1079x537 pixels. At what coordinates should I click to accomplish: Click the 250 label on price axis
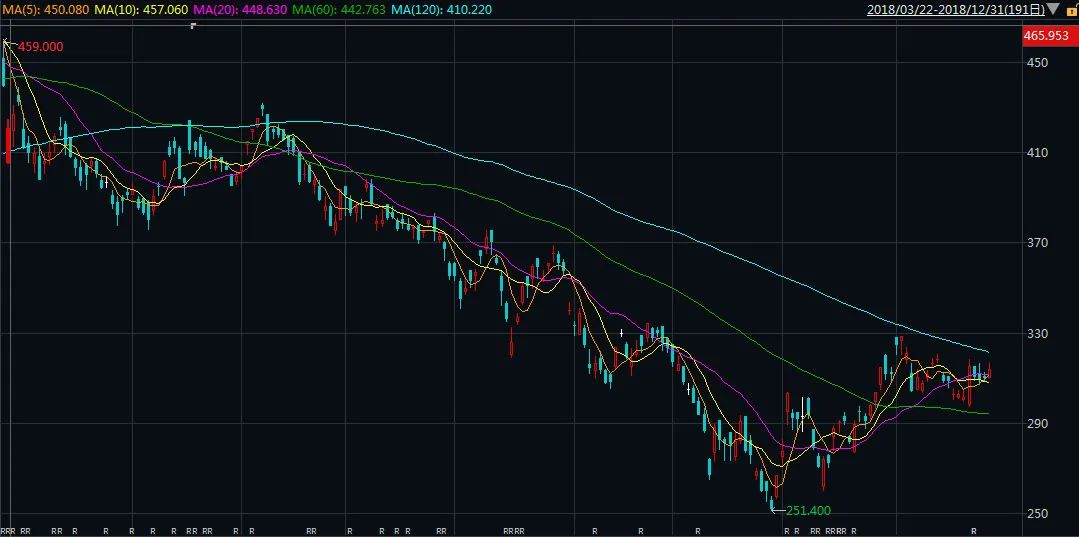1036,513
